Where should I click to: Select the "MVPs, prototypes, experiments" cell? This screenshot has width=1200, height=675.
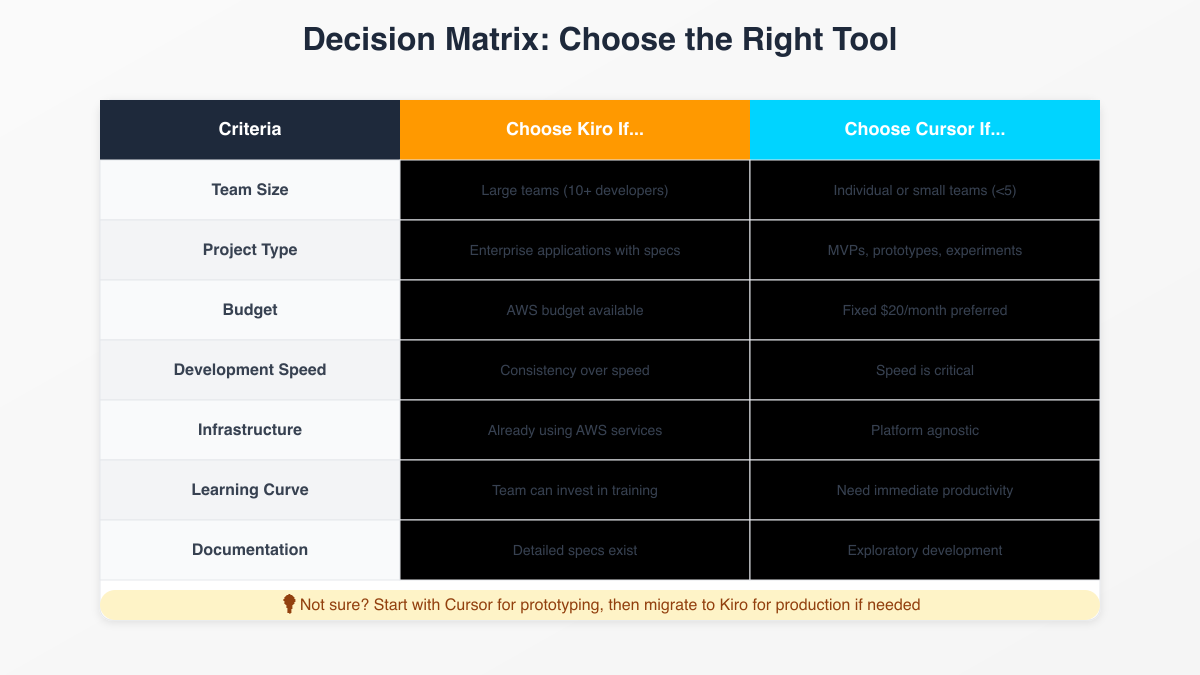pos(925,250)
